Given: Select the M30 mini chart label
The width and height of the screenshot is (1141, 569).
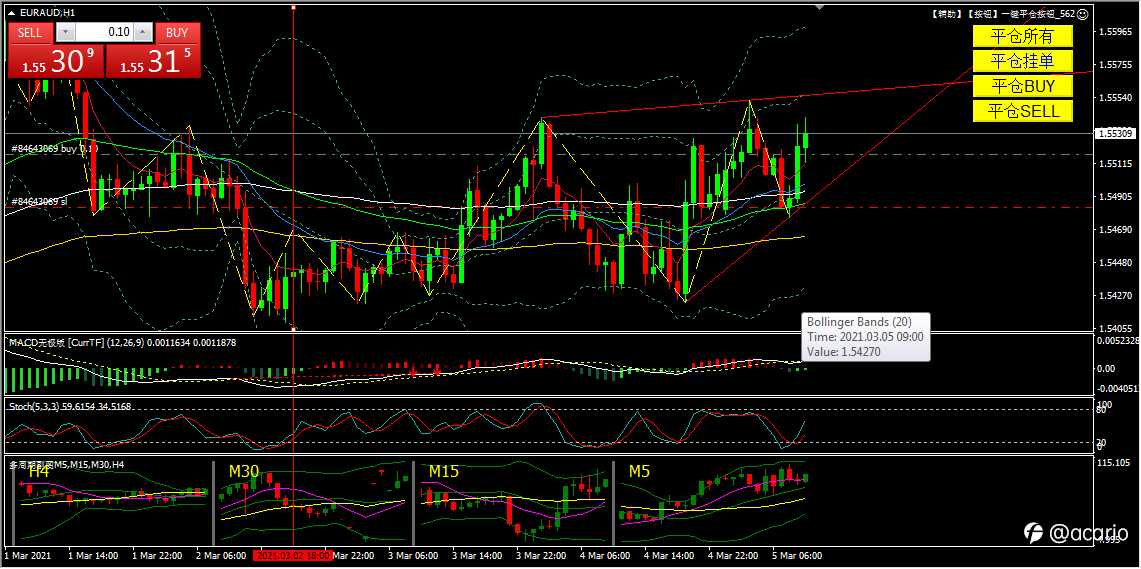Looking at the screenshot, I should tap(244, 471).
